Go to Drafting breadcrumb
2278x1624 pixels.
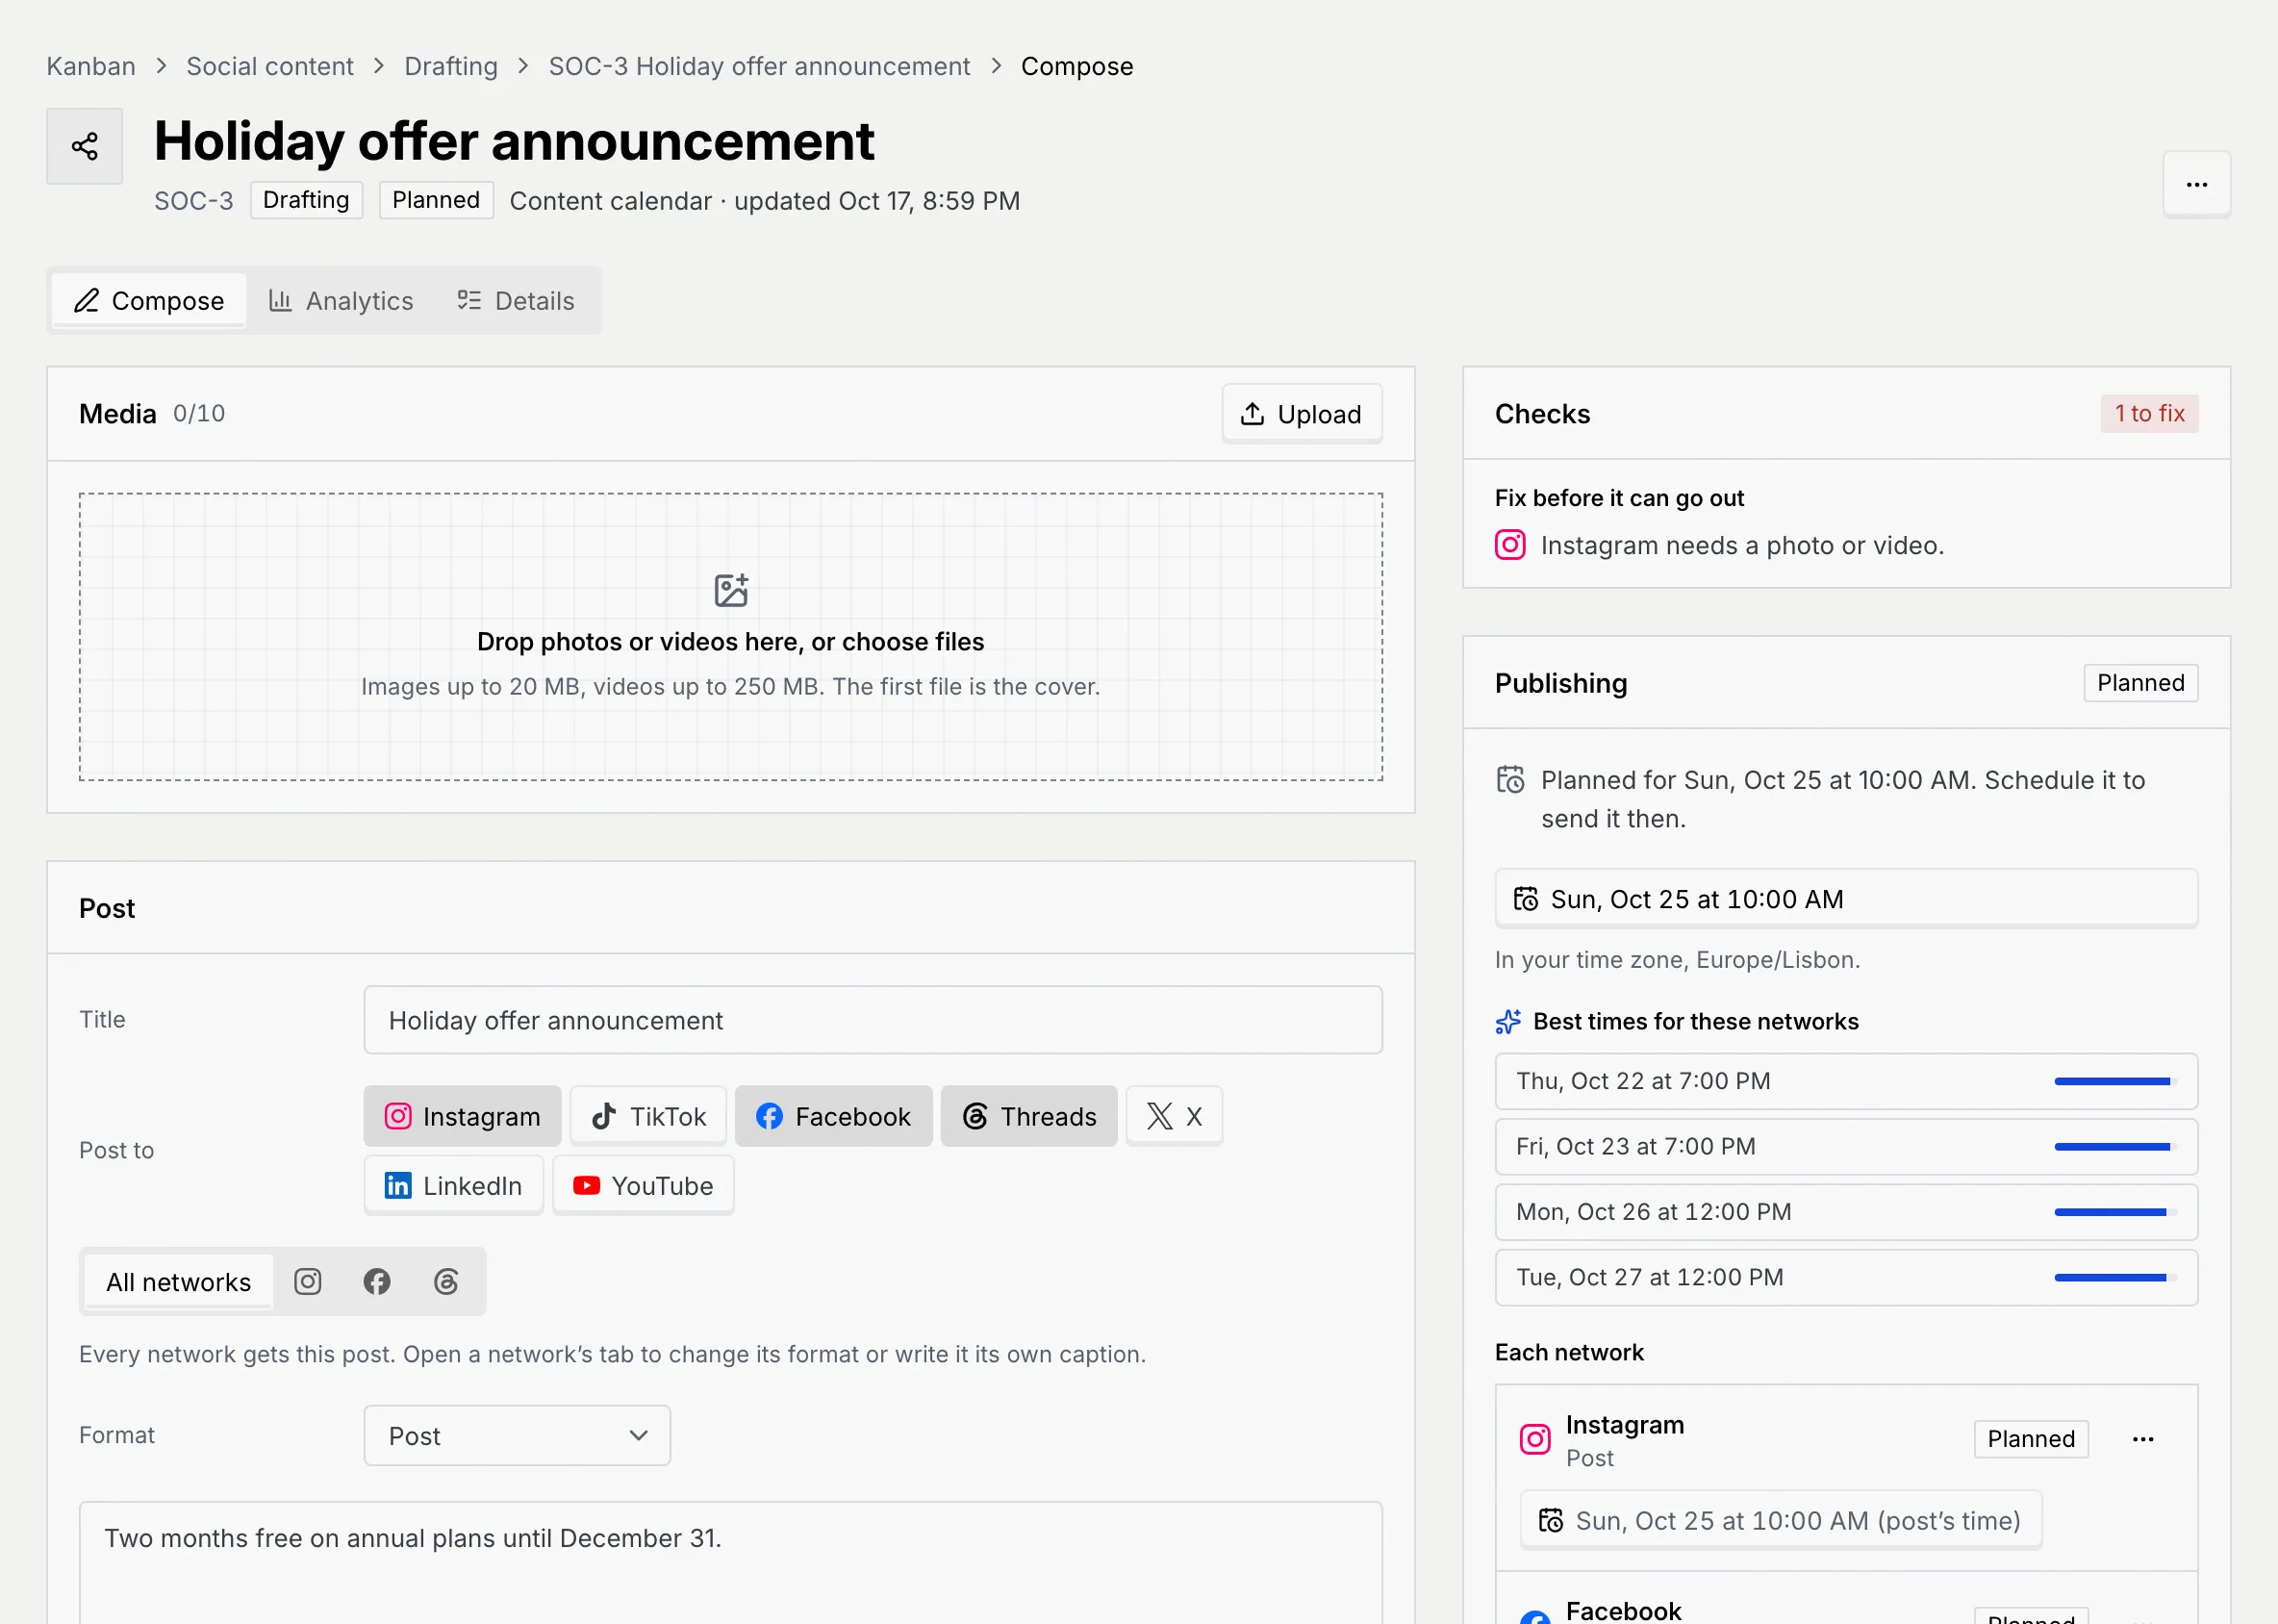coord(451,66)
